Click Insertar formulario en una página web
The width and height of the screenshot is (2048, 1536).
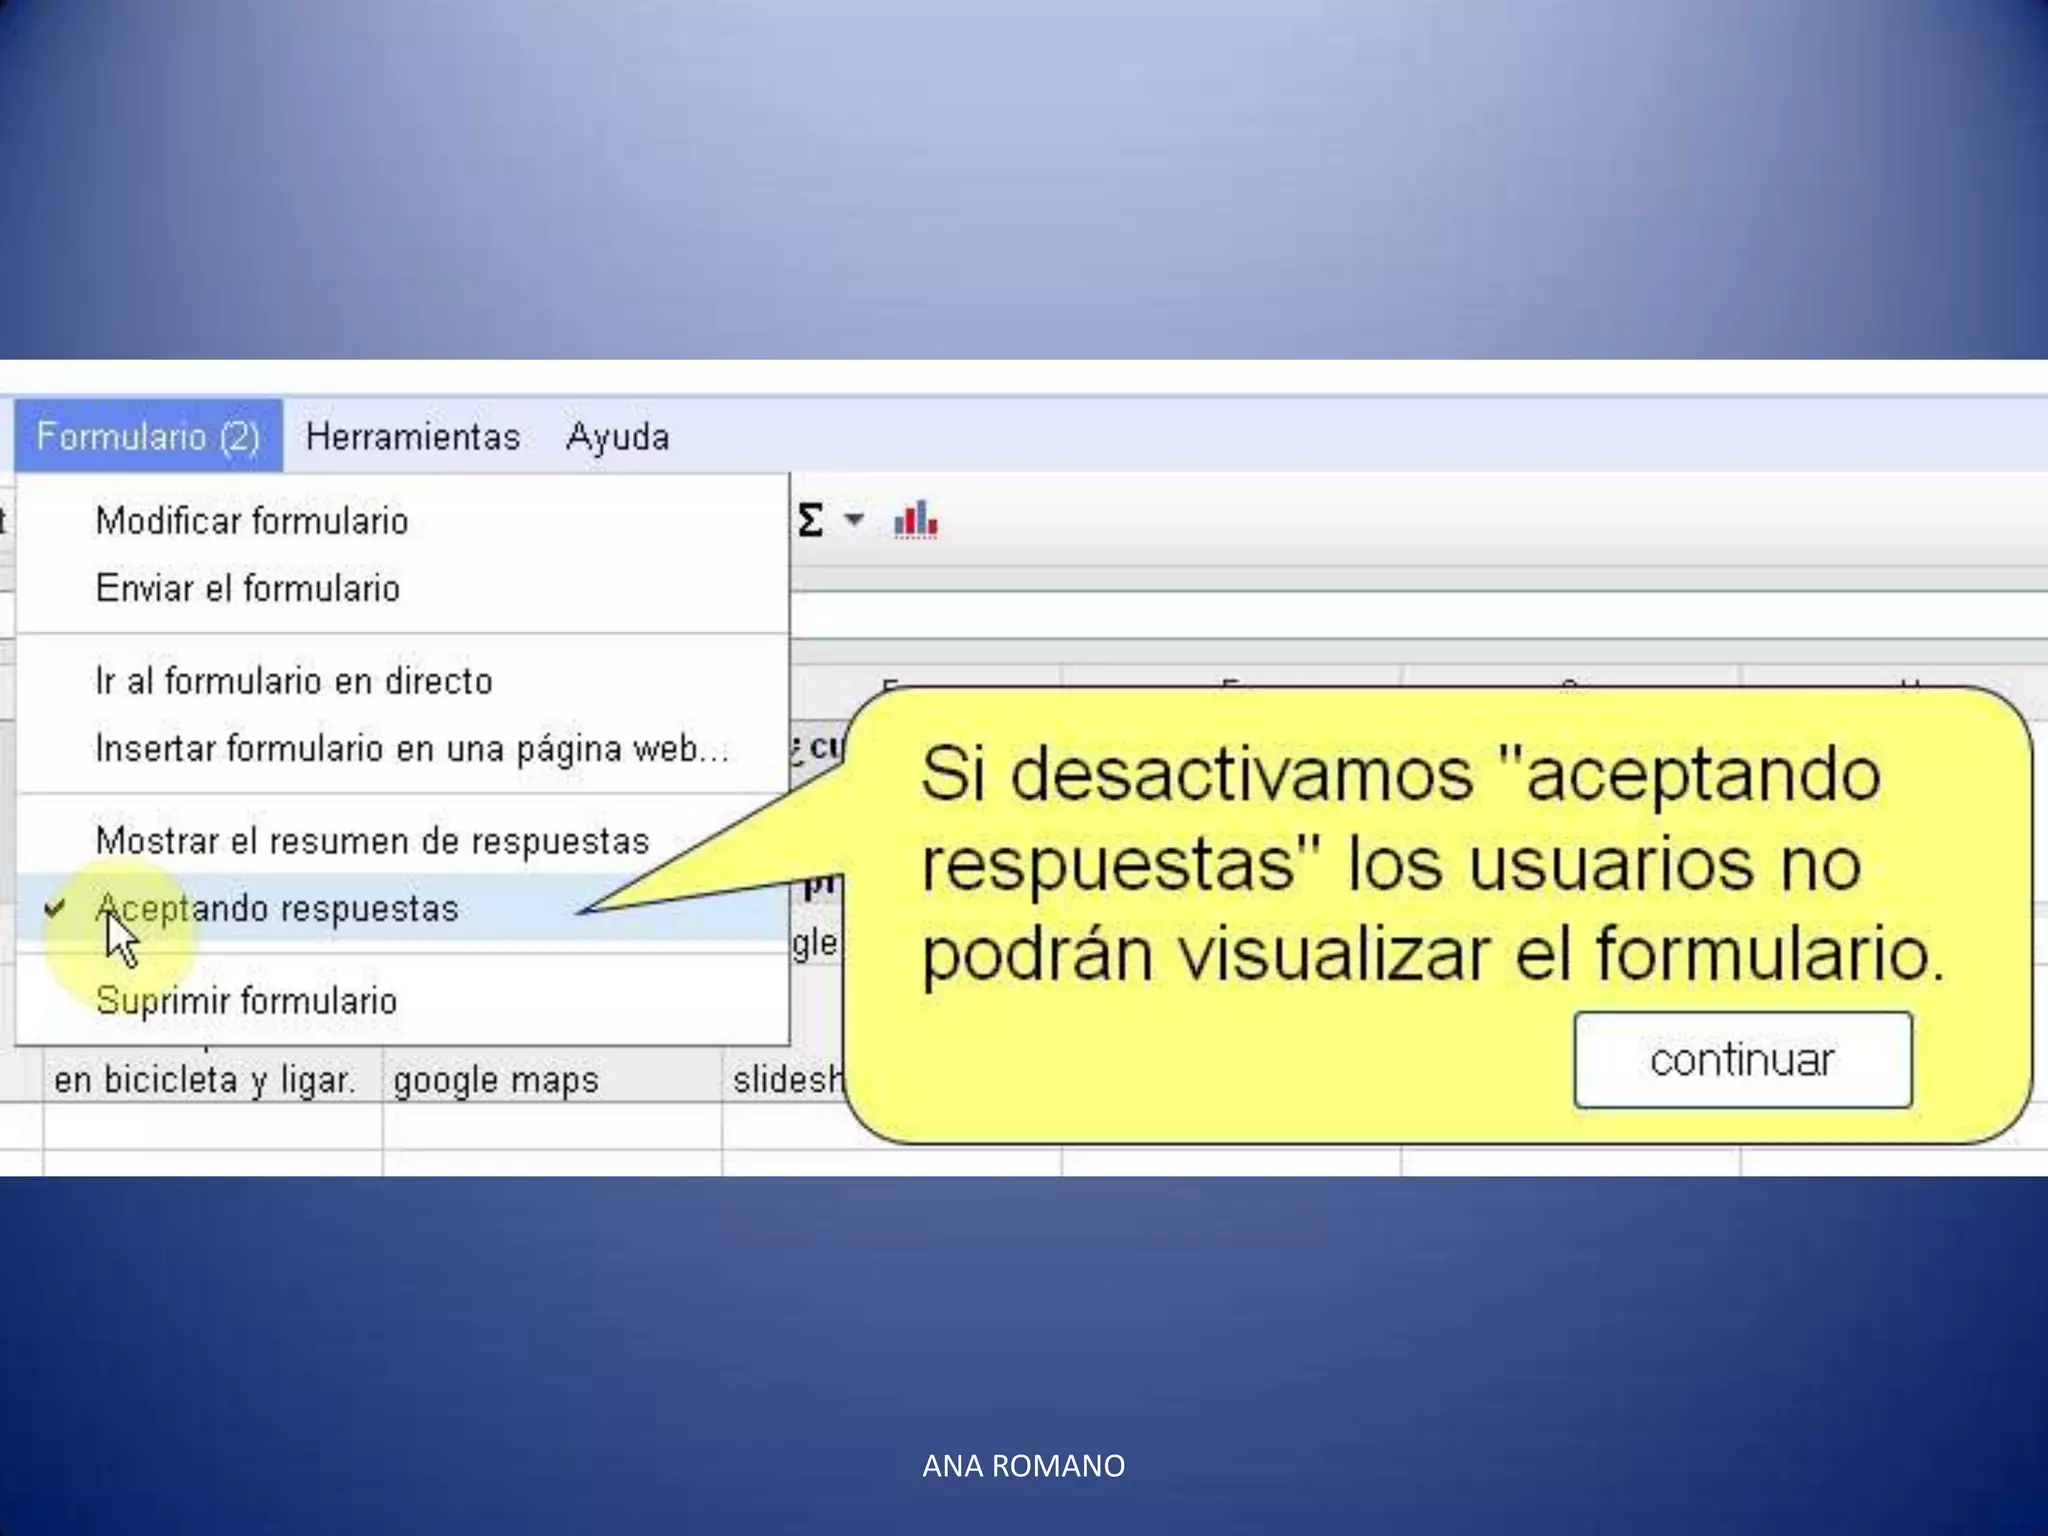tap(411, 748)
